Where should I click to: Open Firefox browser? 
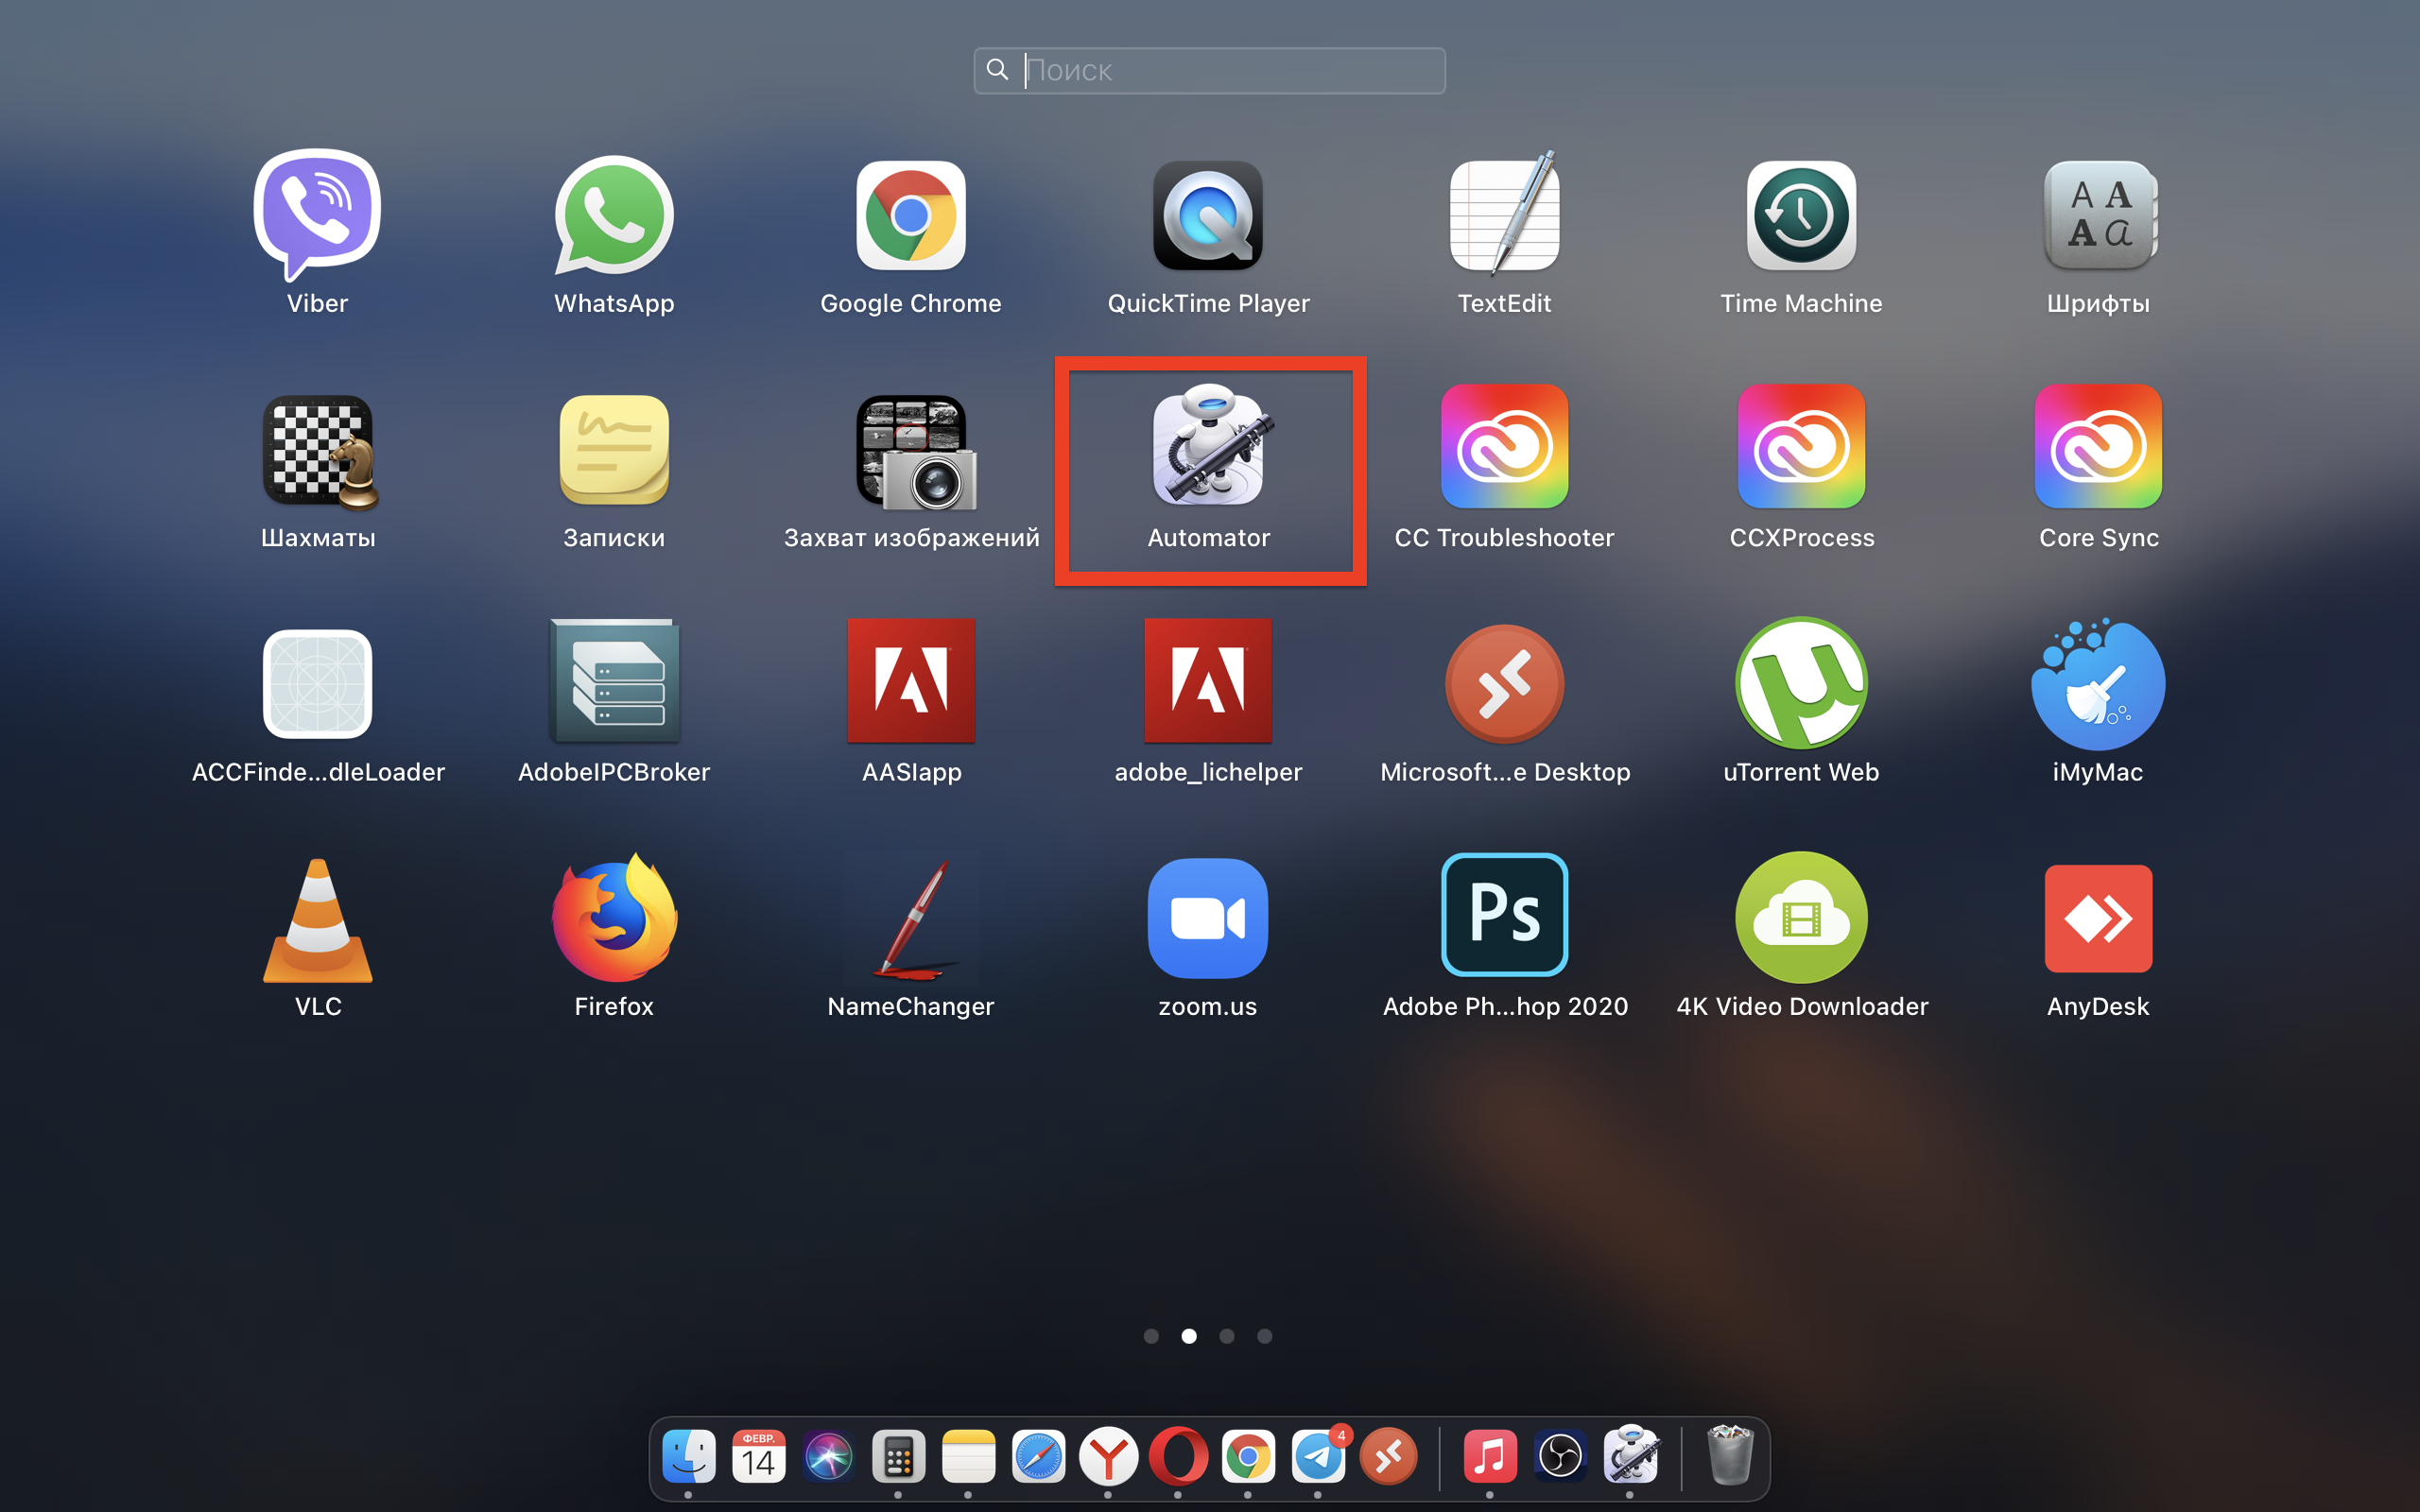tap(614, 918)
